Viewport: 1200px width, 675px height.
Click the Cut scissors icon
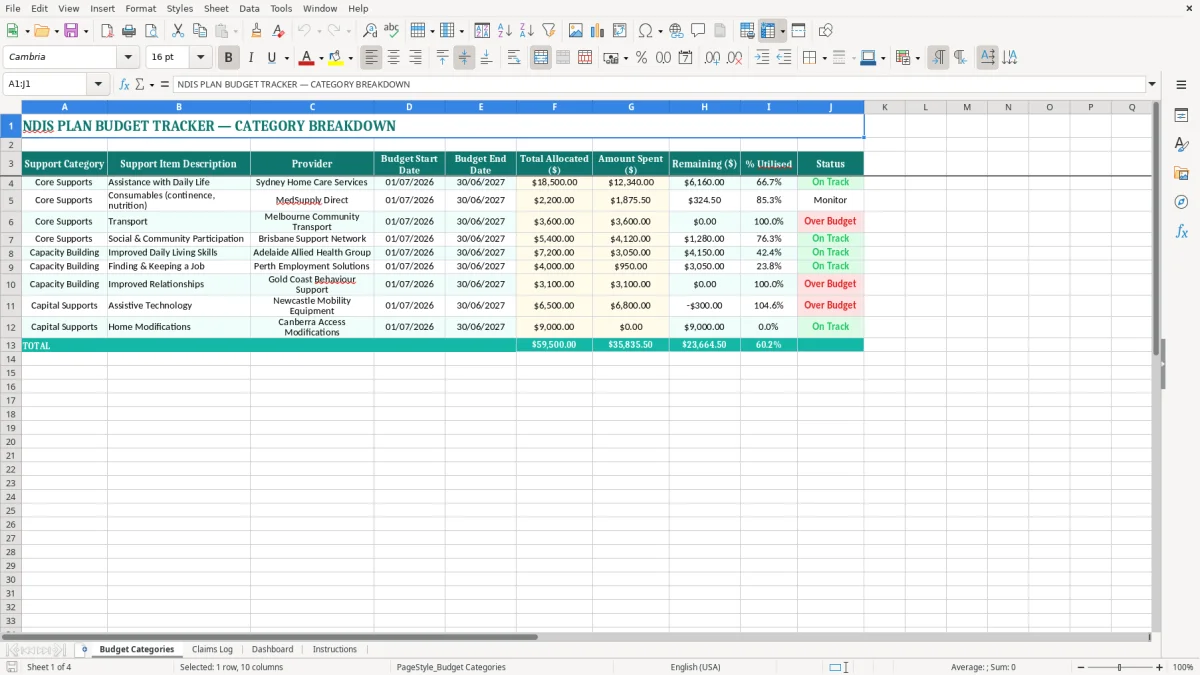178,31
